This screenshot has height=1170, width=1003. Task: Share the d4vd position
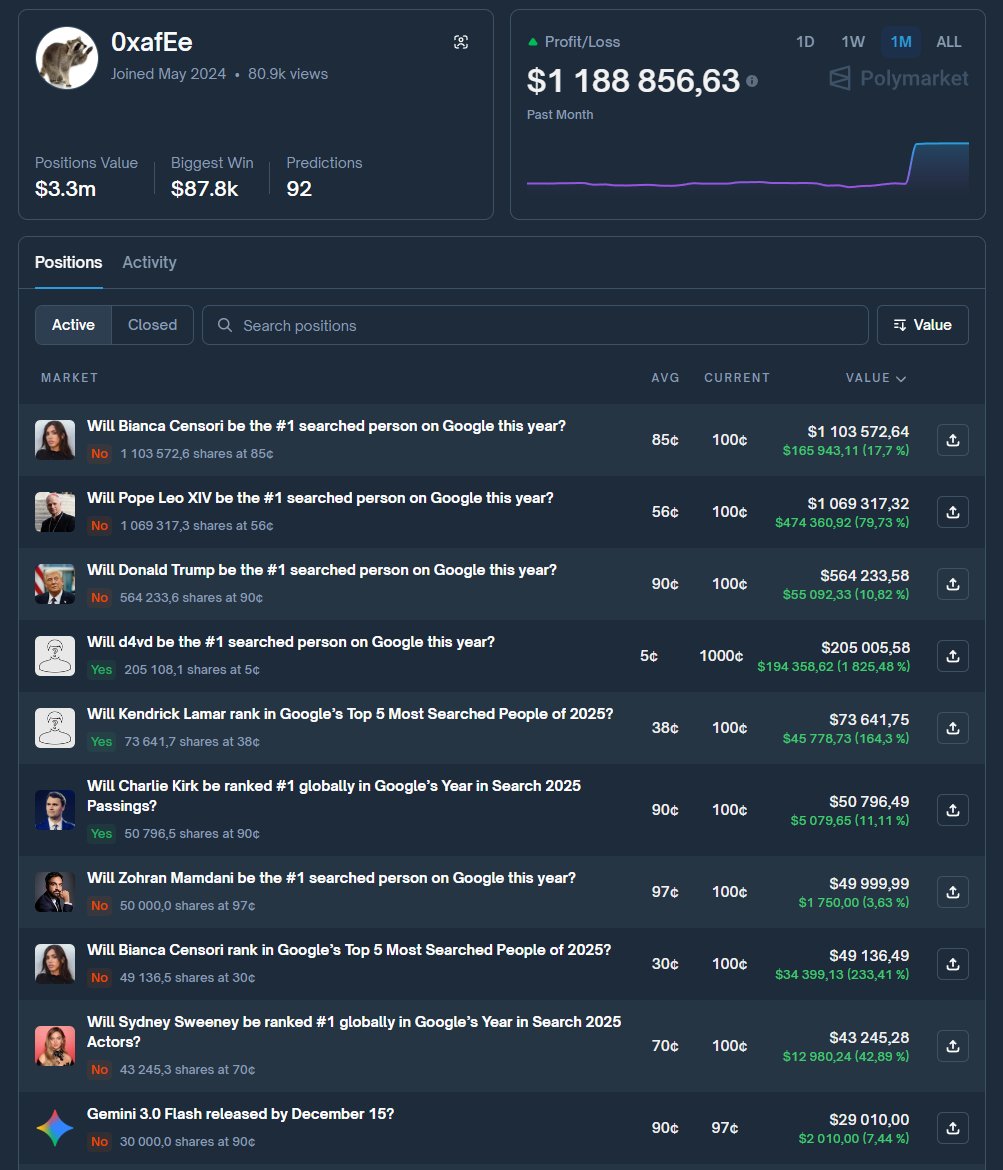[x=953, y=656]
